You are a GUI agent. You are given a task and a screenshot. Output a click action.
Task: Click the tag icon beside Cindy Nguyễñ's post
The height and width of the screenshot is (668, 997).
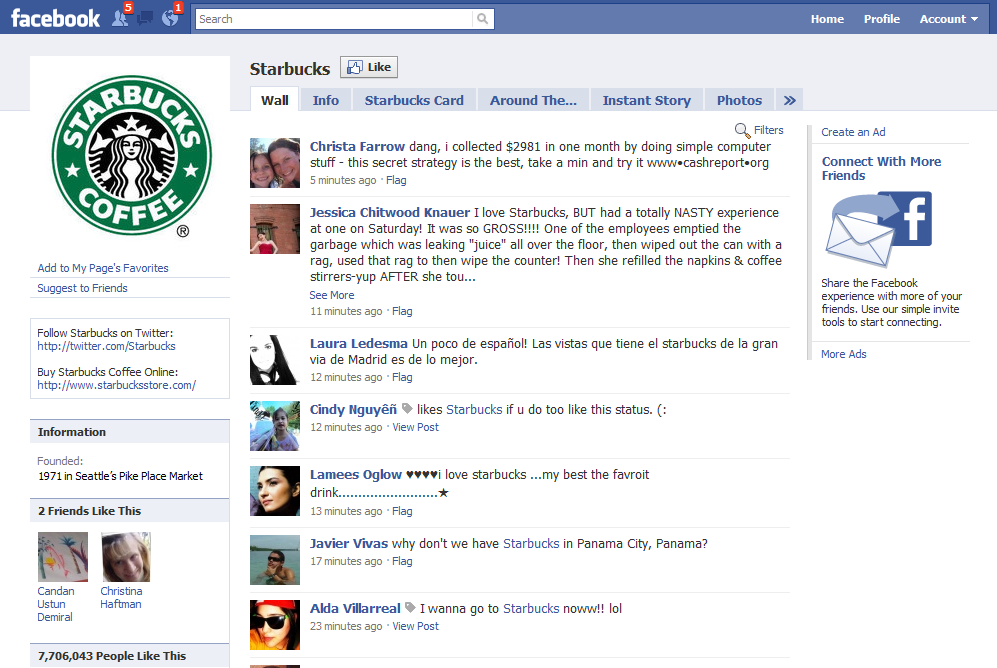[409, 408]
